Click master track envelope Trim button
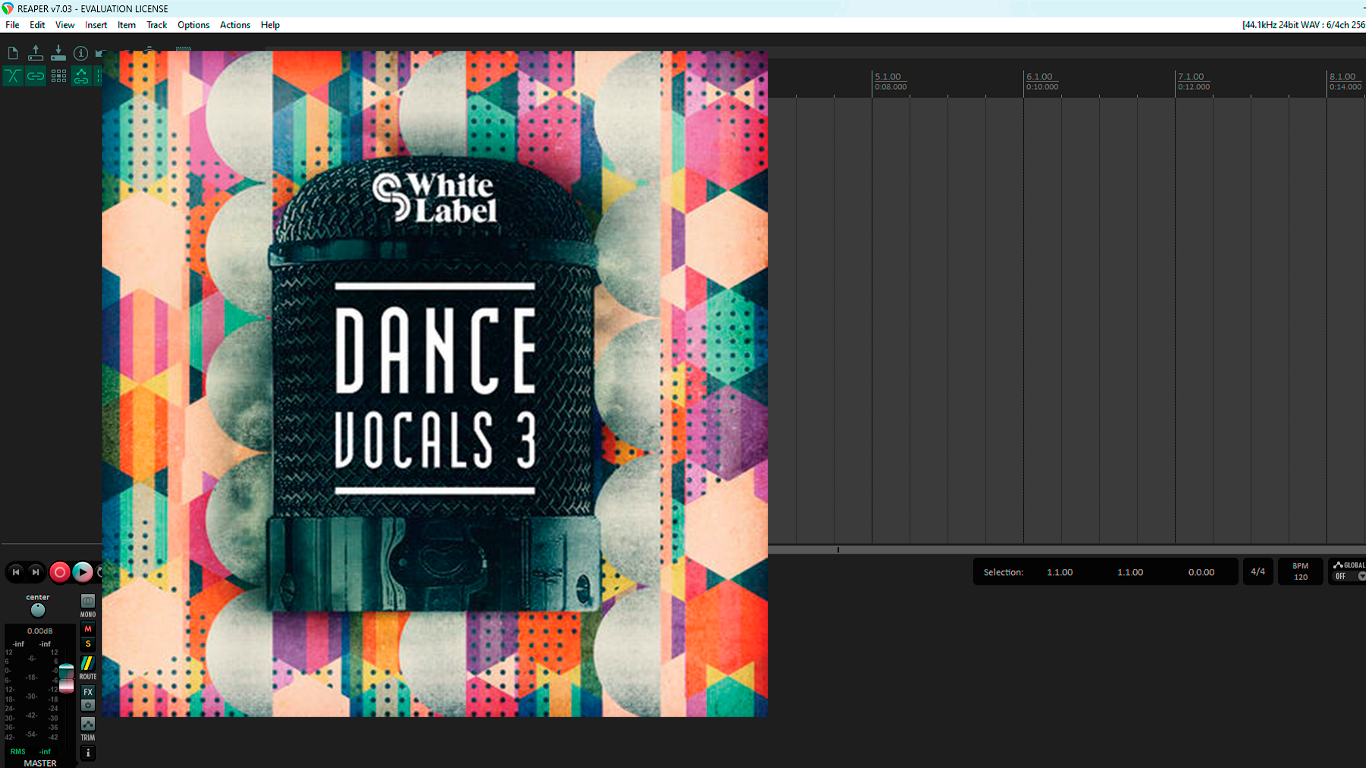 click(88, 723)
